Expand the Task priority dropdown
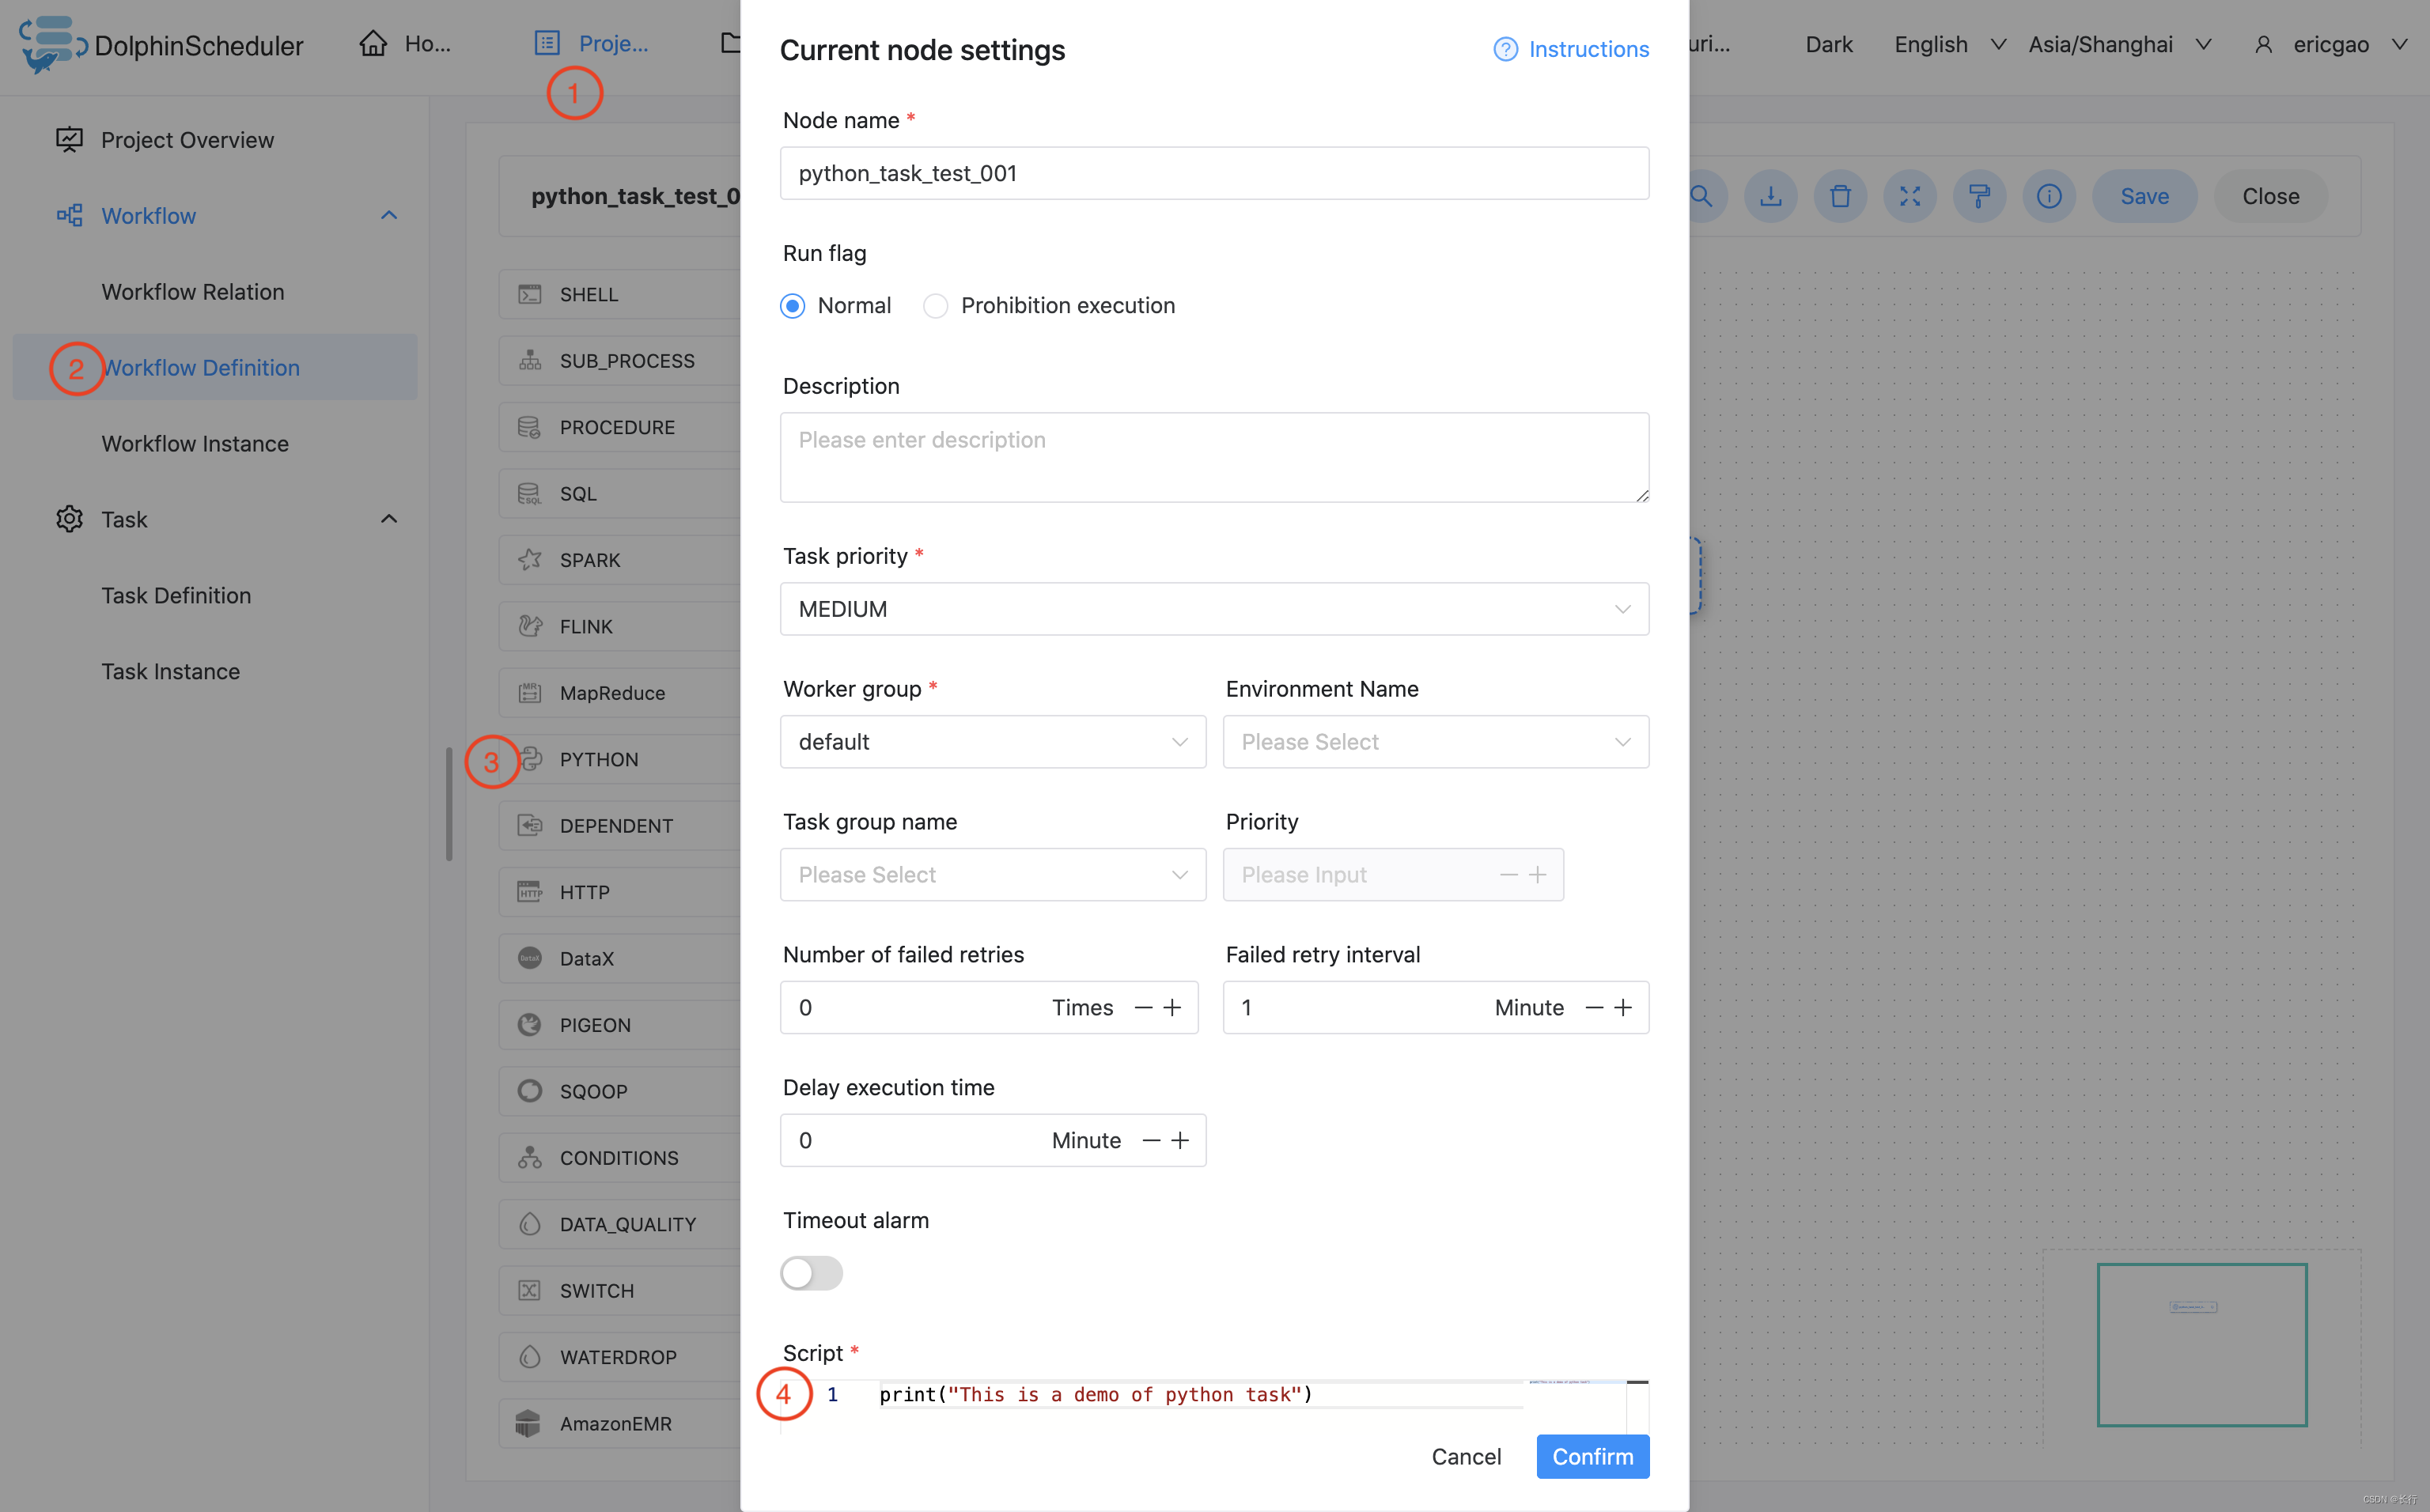Viewport: 2430px width, 1512px height. tap(1214, 608)
